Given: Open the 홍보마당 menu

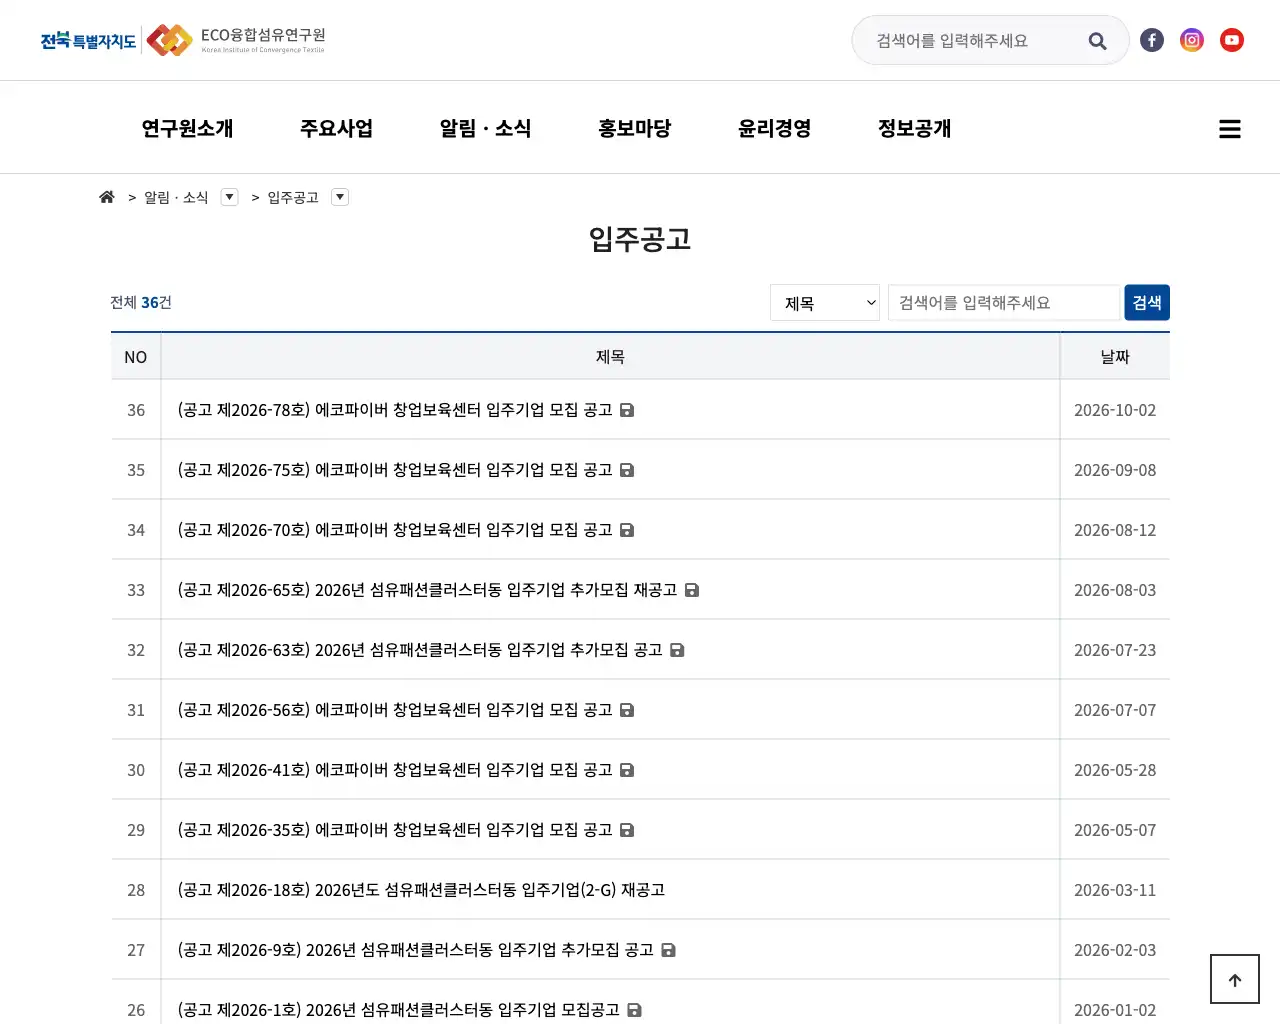Looking at the screenshot, I should pos(634,128).
